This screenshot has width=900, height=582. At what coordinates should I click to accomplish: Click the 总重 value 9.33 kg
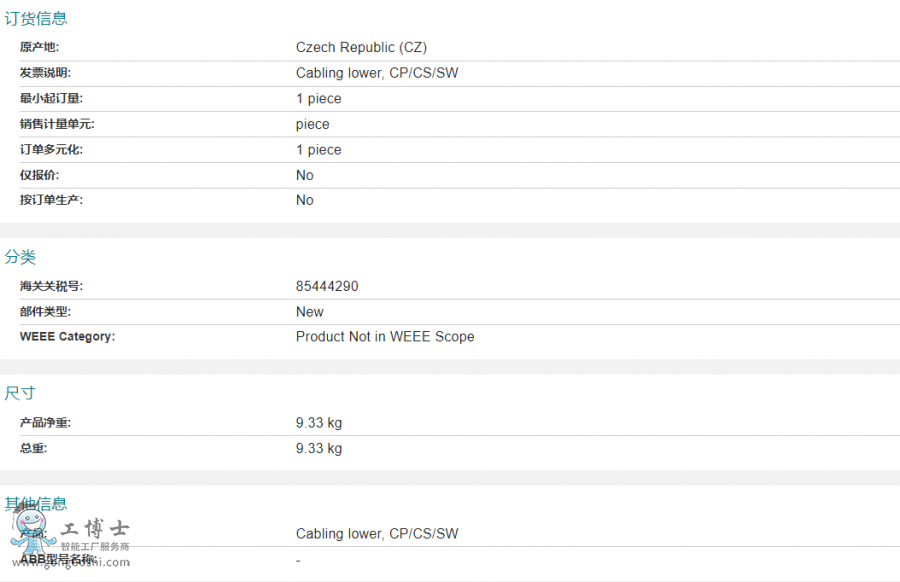click(319, 448)
